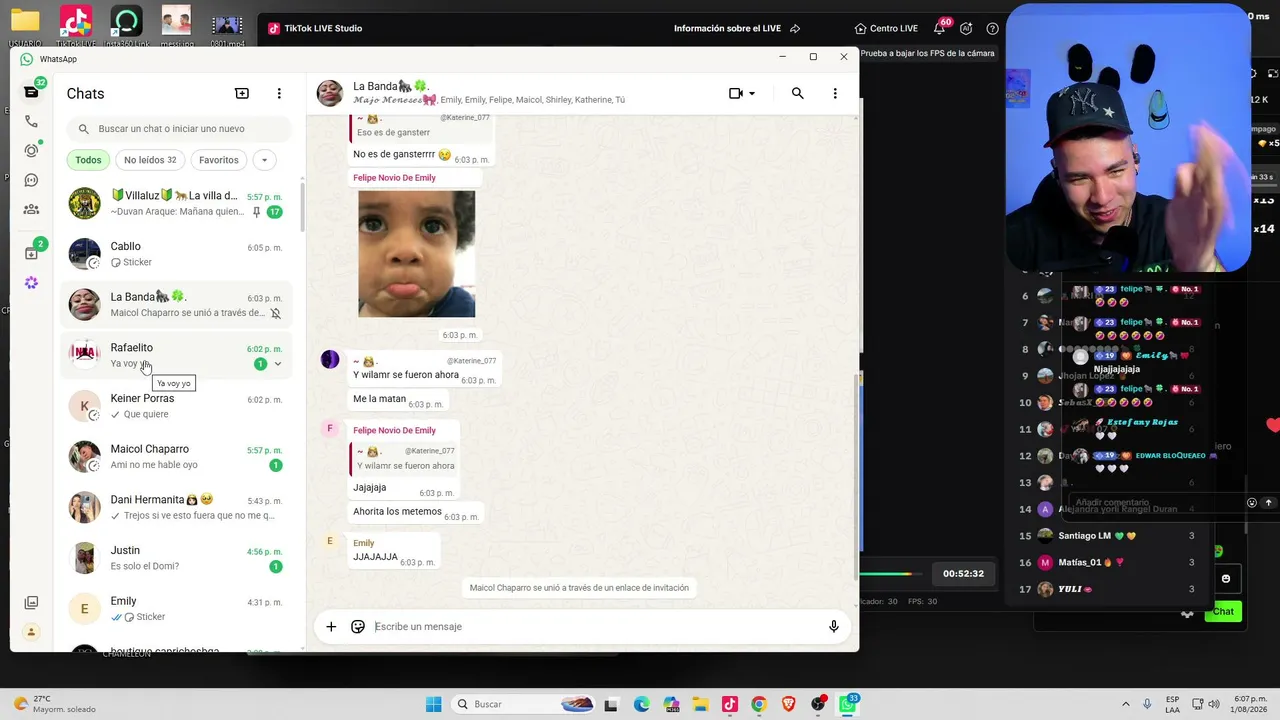Expand the video call options dropdown

752,93
